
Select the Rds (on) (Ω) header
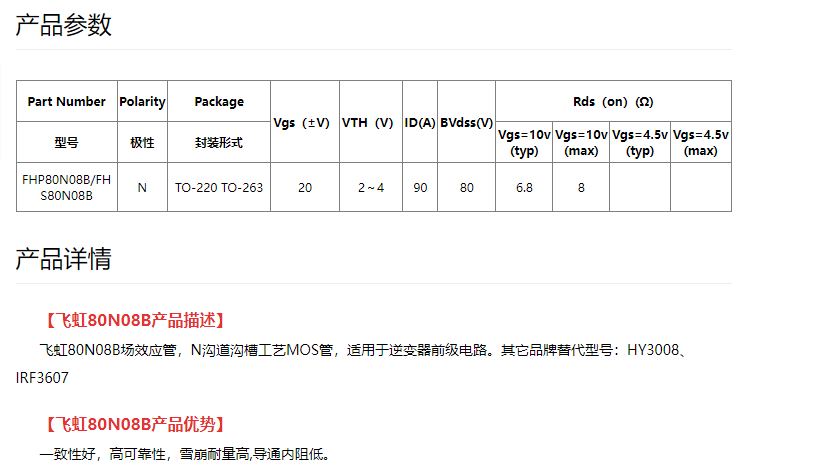coord(613,101)
